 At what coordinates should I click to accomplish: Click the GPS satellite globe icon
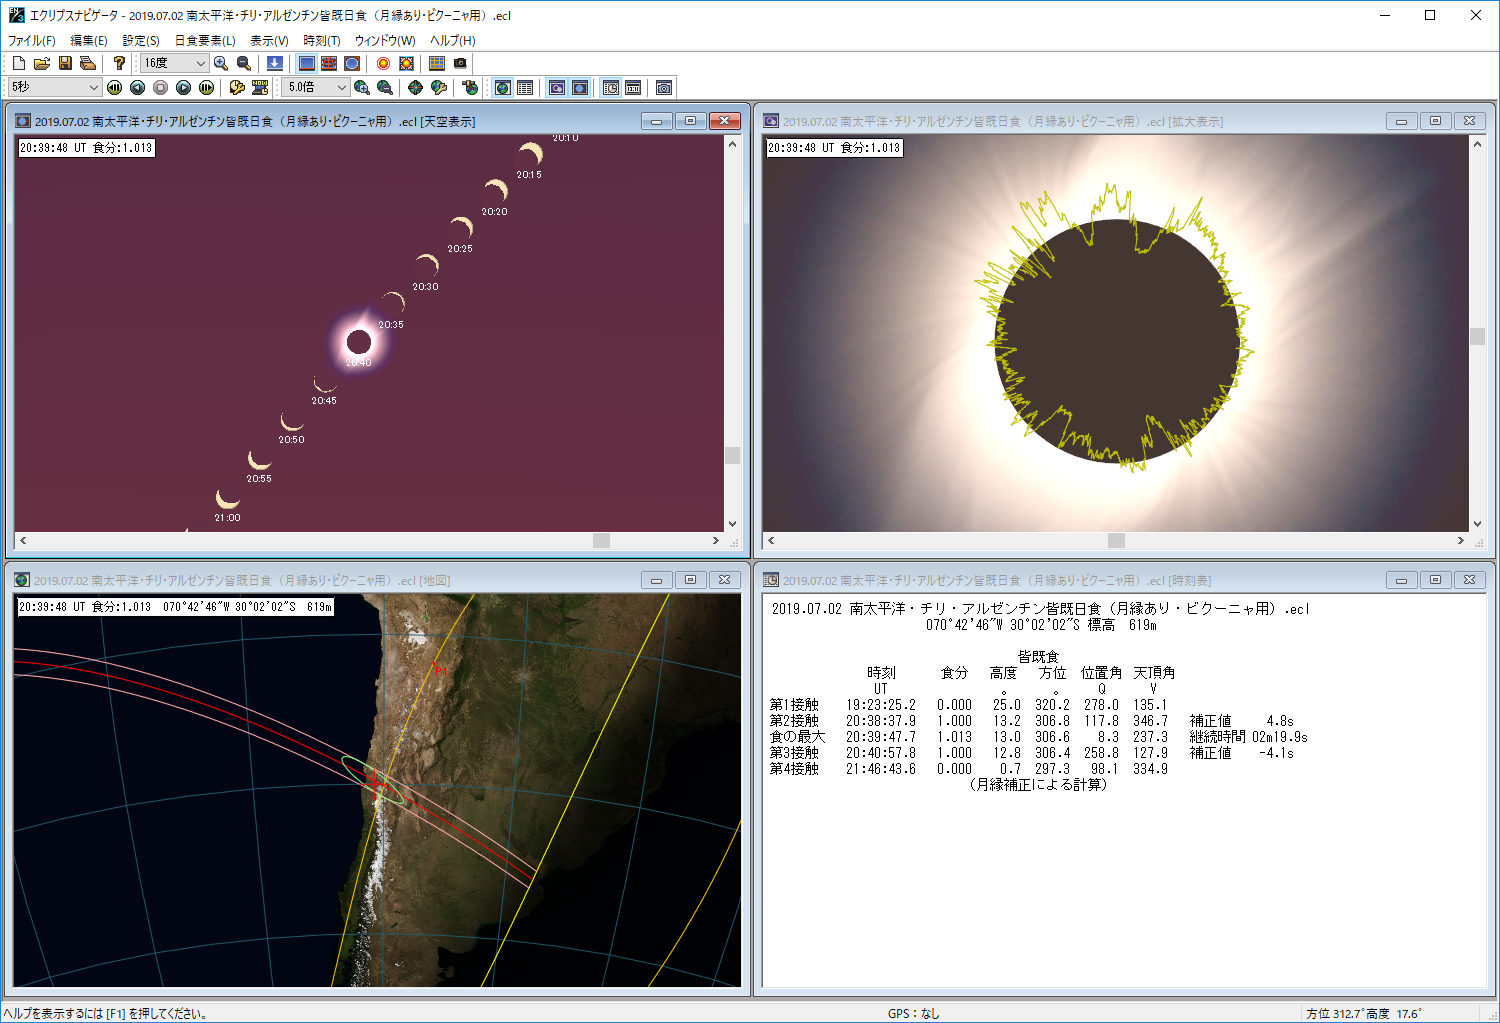point(470,88)
